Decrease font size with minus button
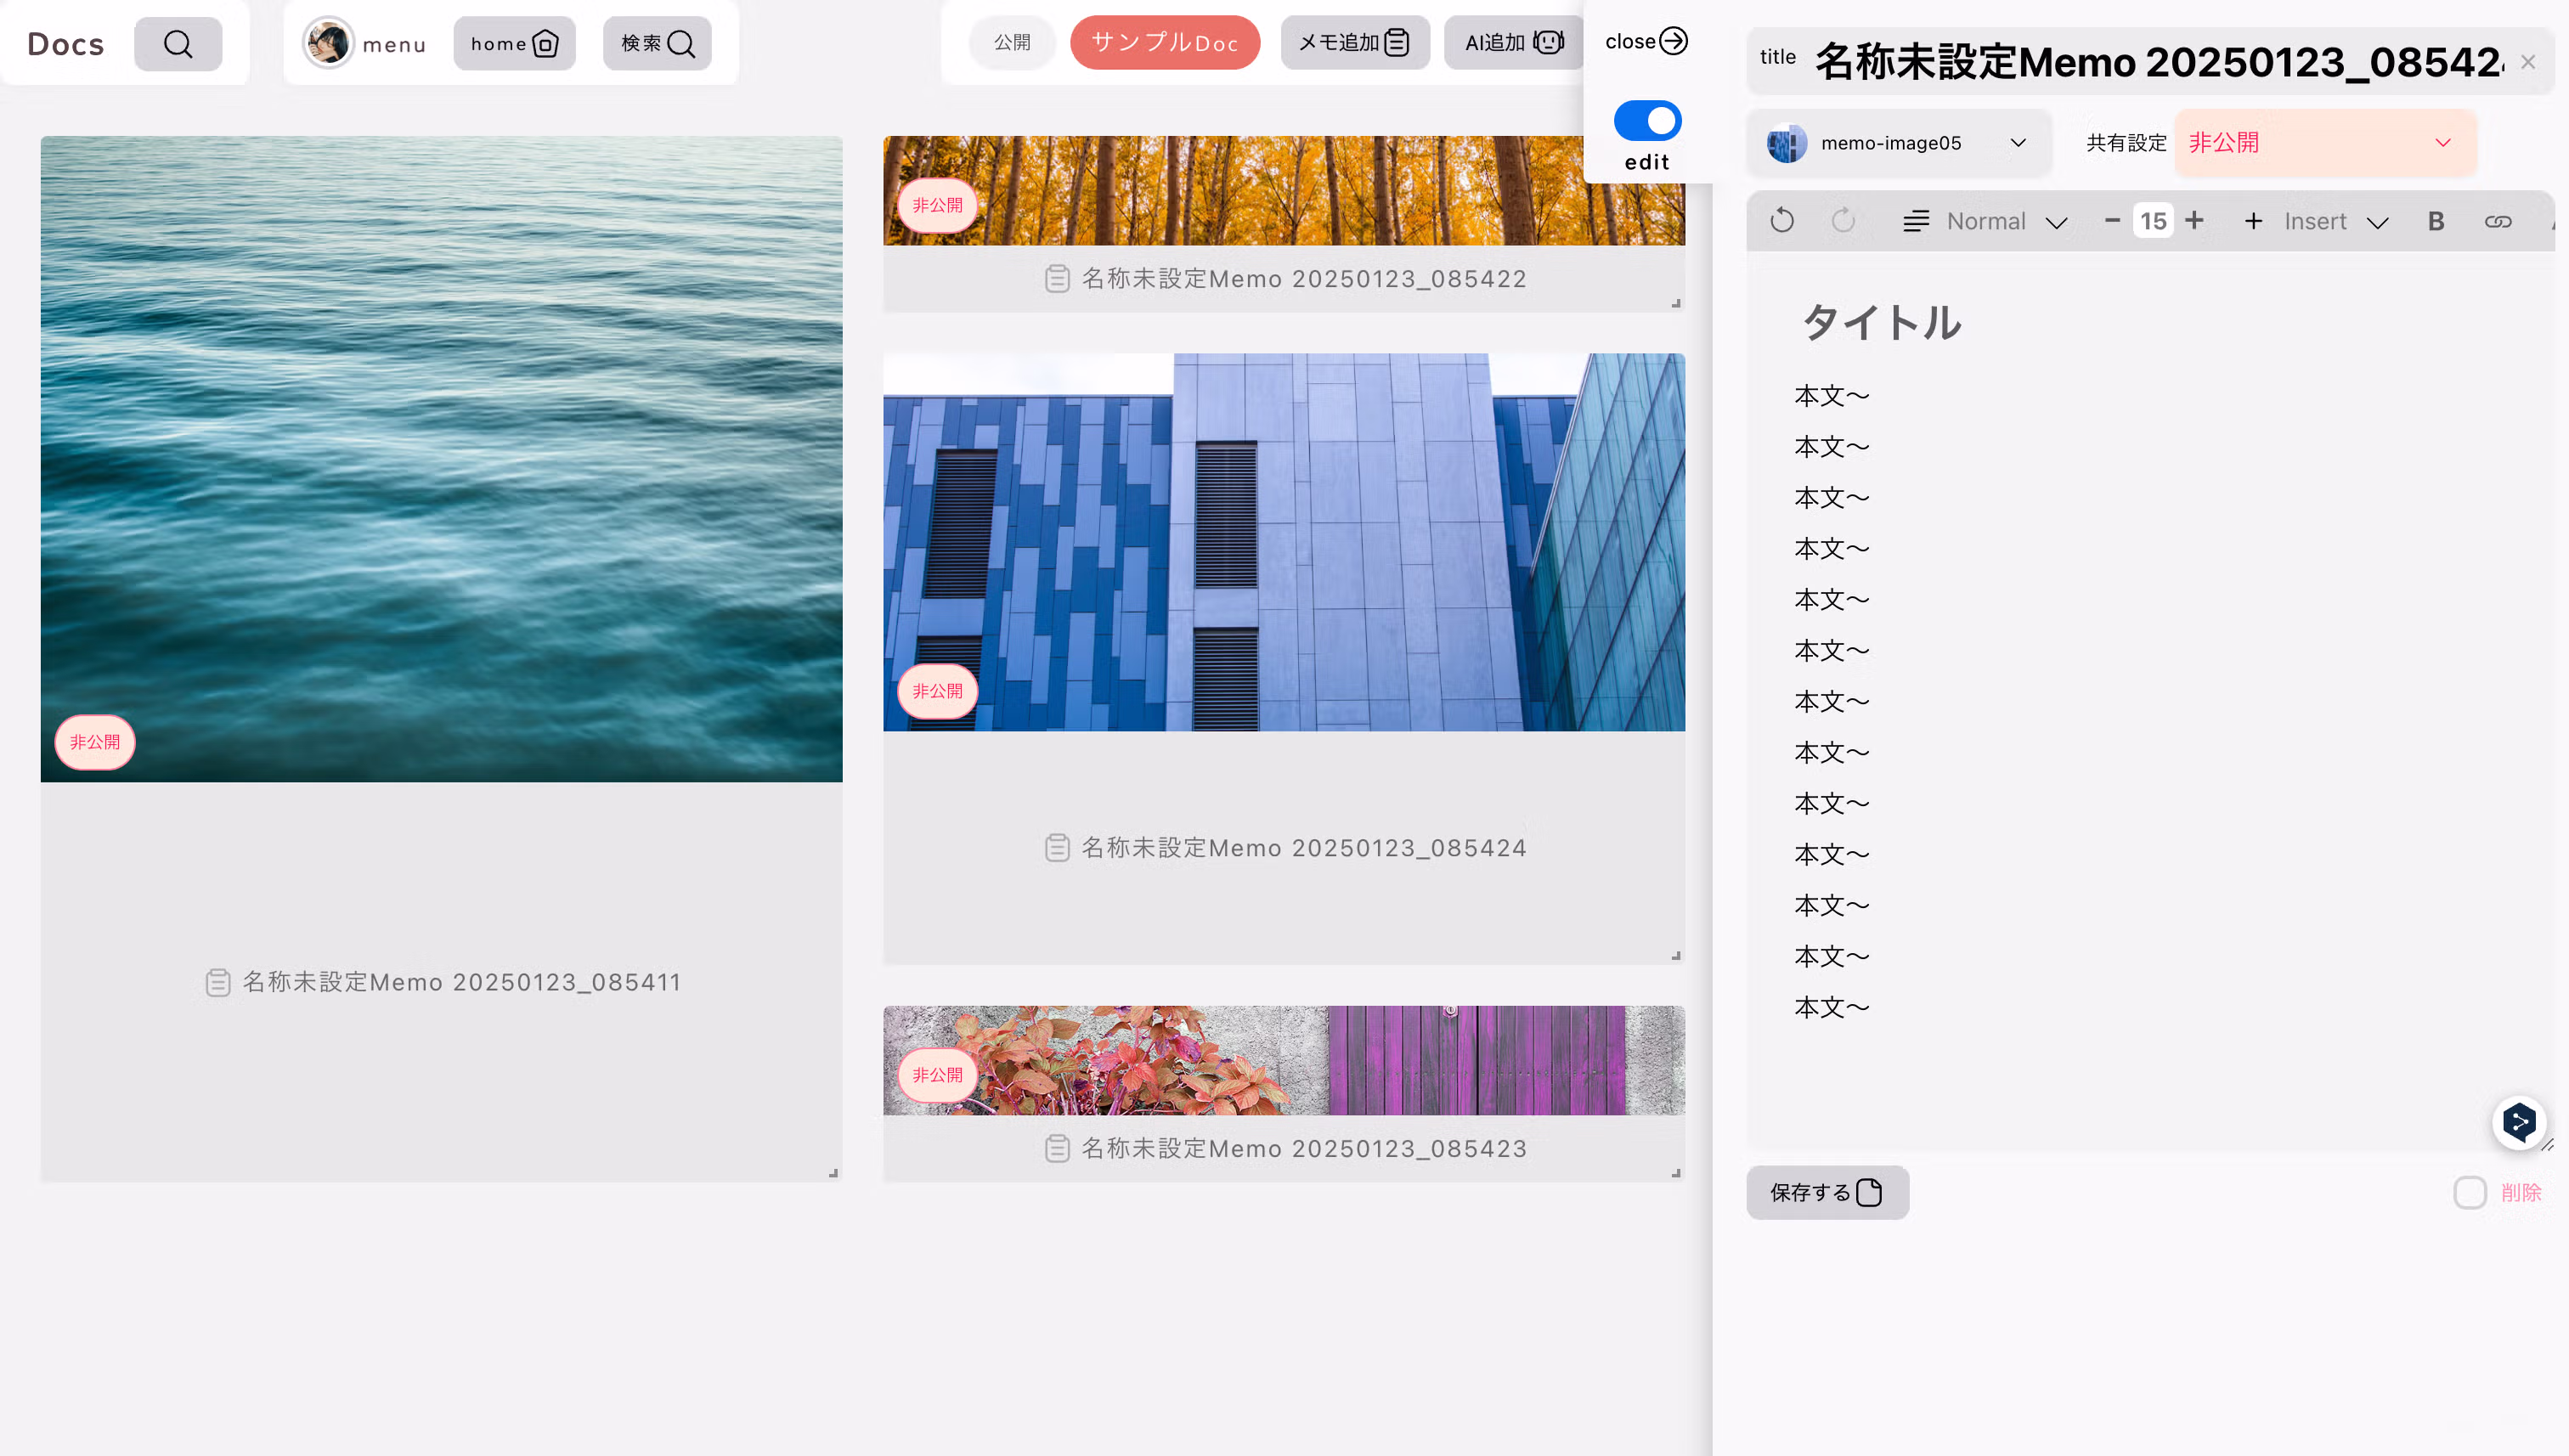 pyautogui.click(x=2112, y=220)
